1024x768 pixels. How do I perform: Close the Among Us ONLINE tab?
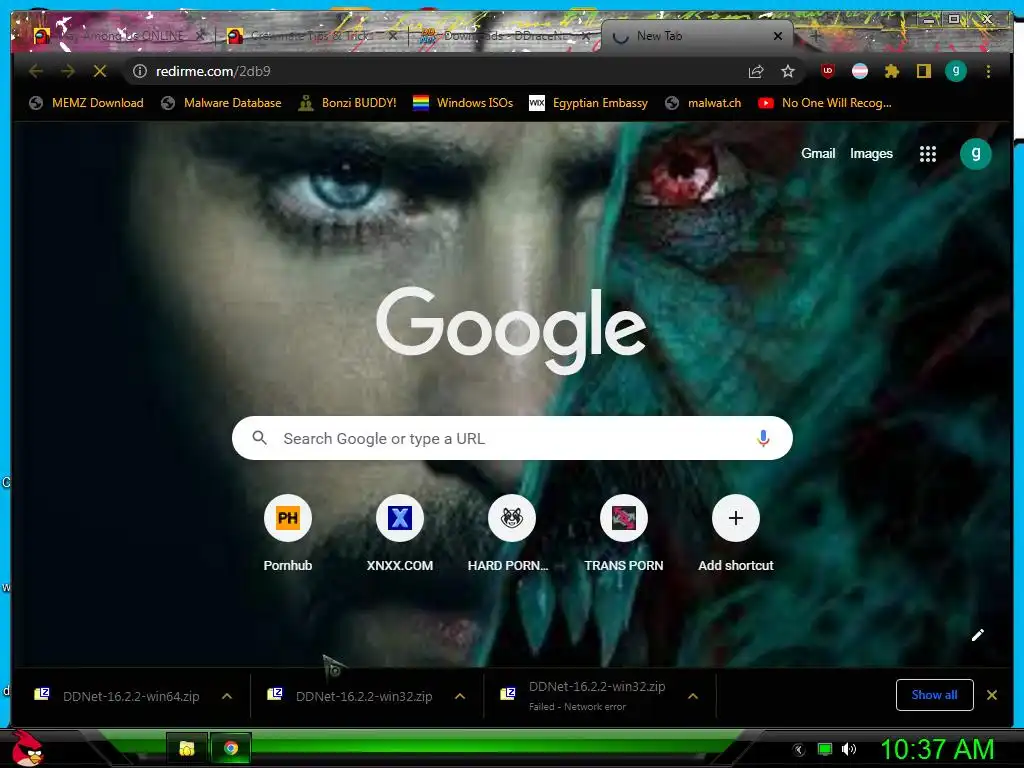pyautogui.click(x=200, y=35)
